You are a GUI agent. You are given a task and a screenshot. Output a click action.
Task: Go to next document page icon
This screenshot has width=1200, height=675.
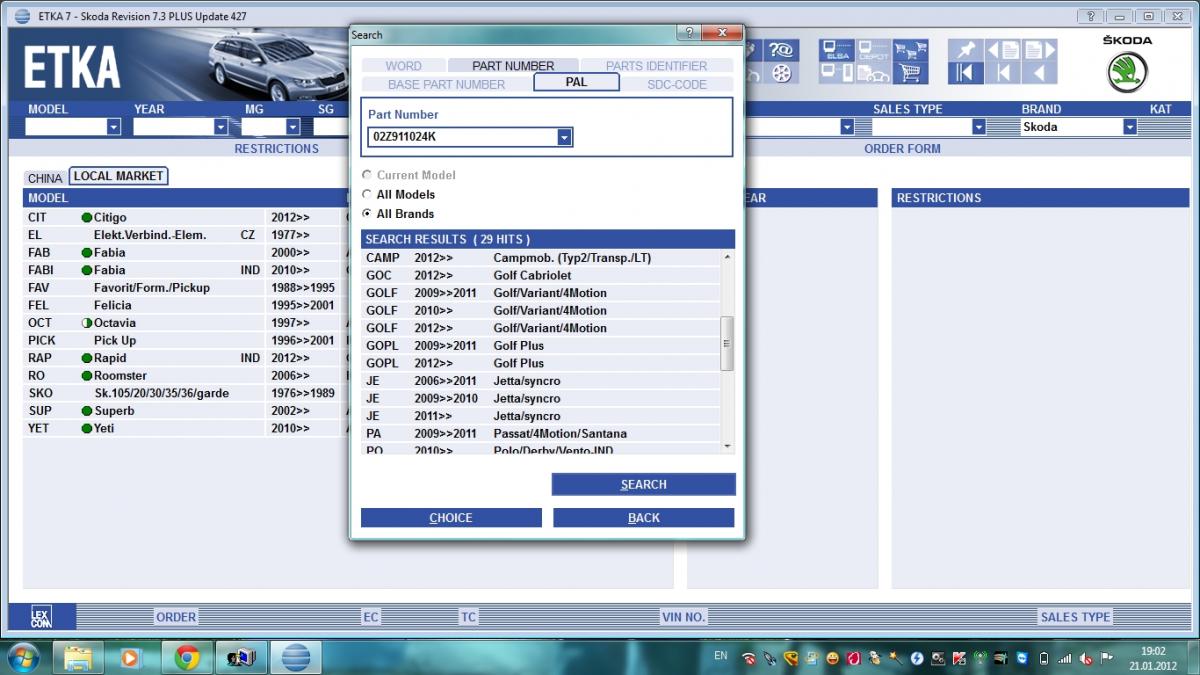tap(1039, 50)
